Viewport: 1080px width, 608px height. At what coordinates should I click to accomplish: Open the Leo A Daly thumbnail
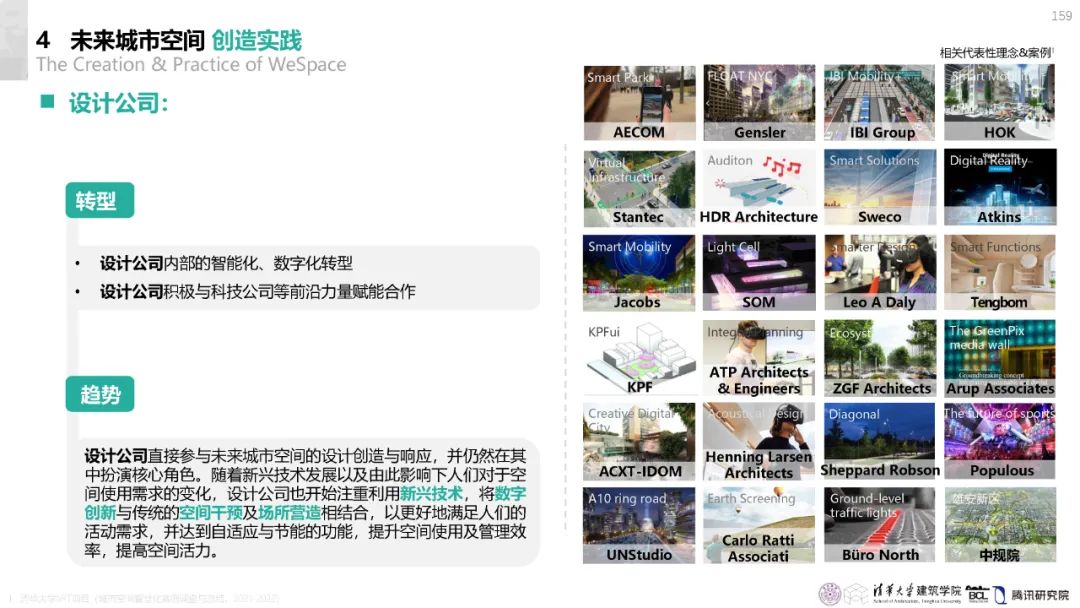[x=880, y=273]
